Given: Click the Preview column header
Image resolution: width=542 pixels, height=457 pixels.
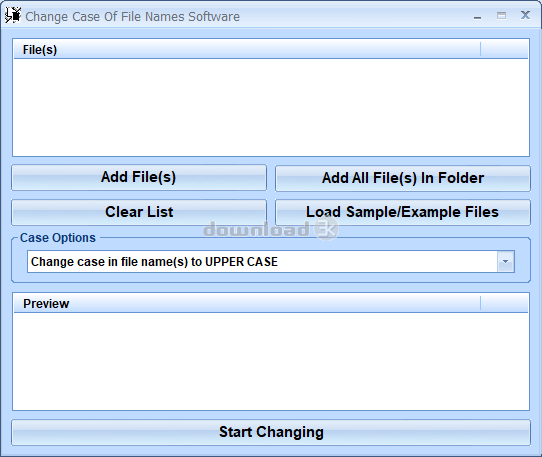Looking at the screenshot, I should click(247, 304).
